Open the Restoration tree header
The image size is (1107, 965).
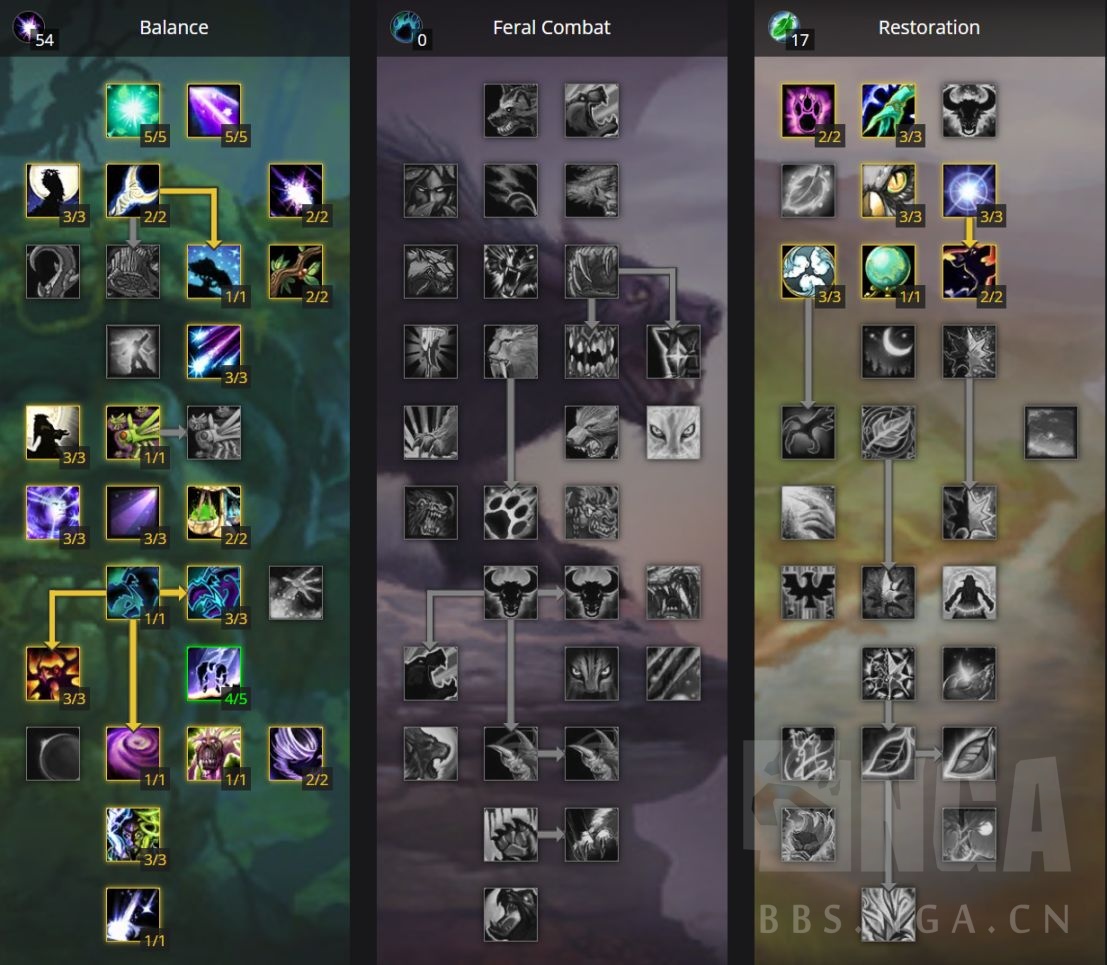(x=929, y=28)
